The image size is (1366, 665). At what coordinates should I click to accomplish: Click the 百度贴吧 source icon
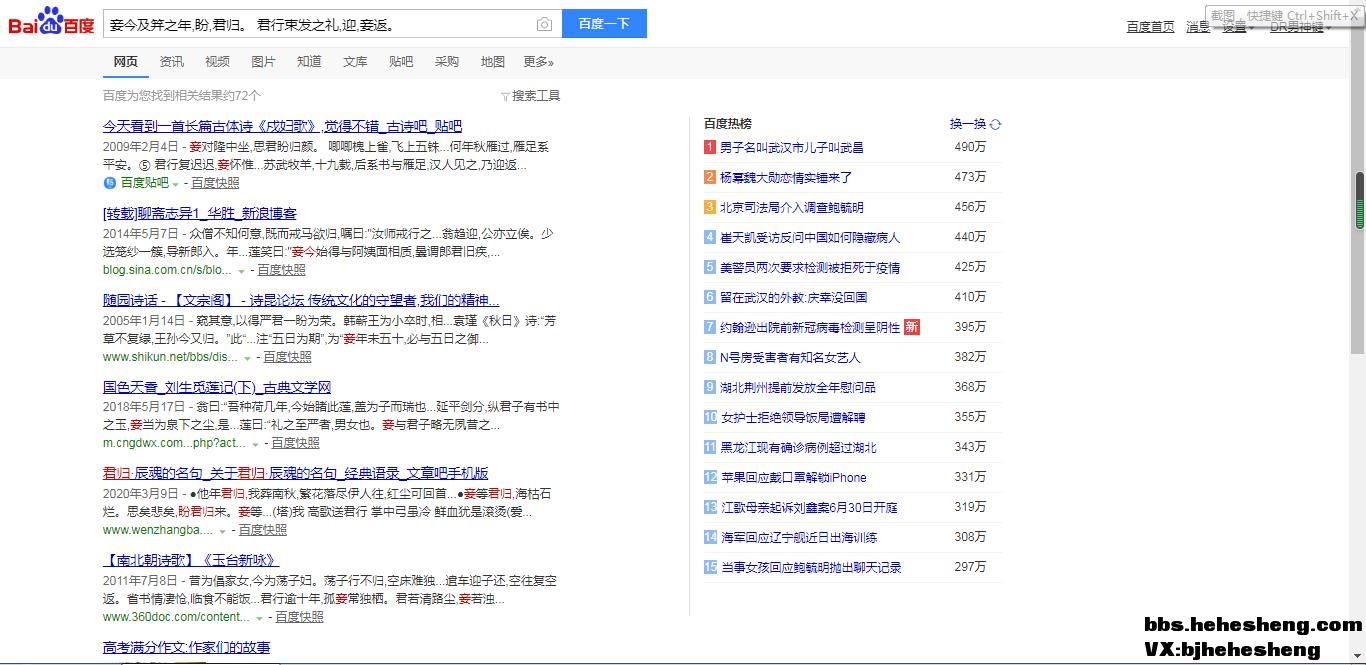[110, 183]
